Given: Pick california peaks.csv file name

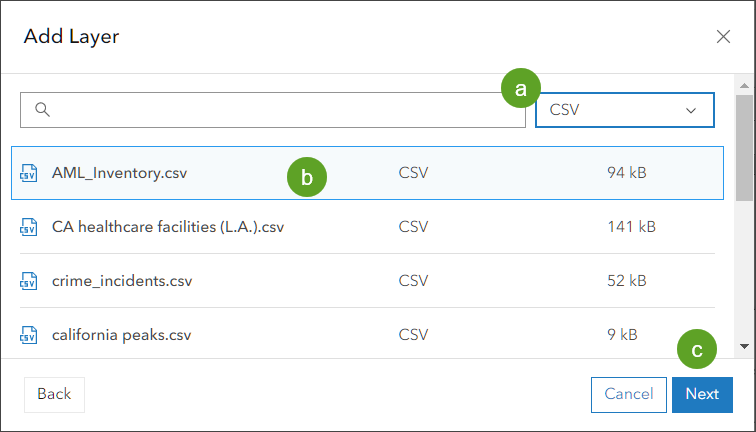Looking at the screenshot, I should click(x=121, y=335).
